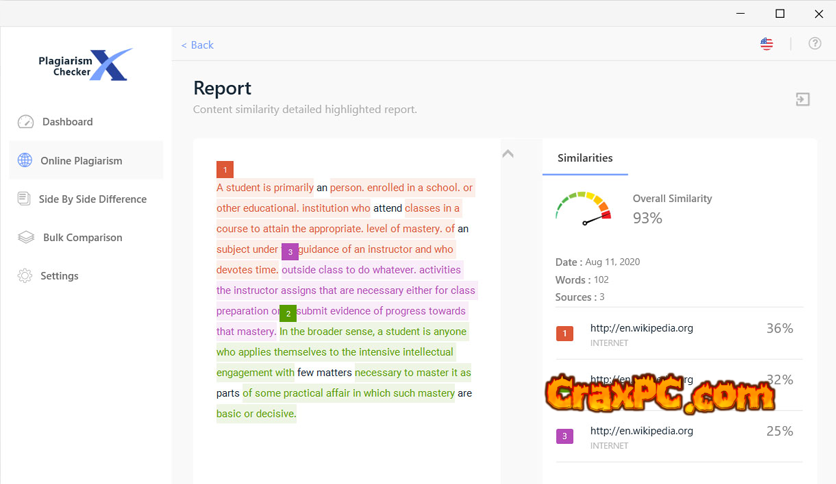
Task: Click purple source marker 3 in text
Action: pos(290,252)
